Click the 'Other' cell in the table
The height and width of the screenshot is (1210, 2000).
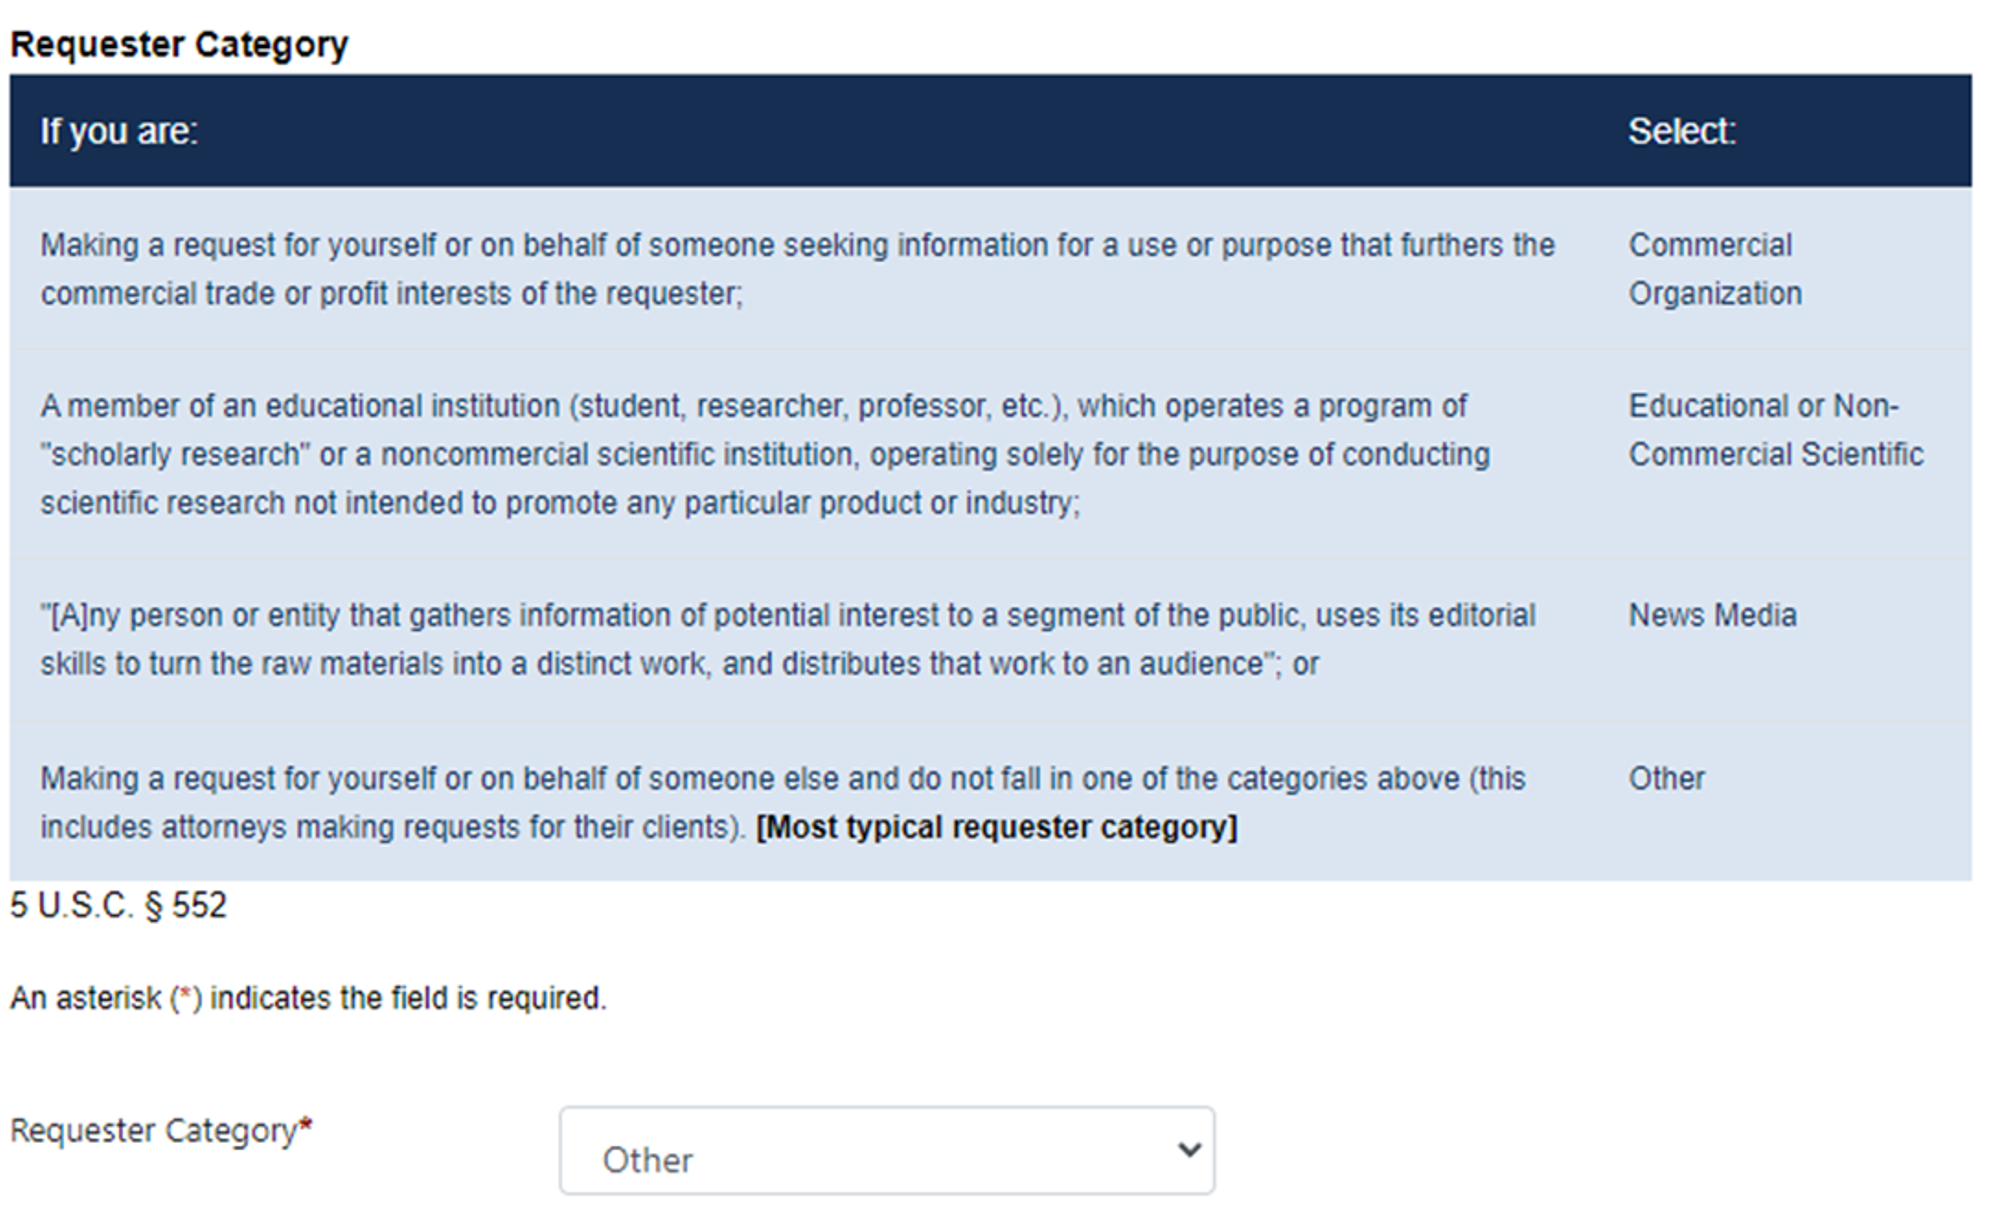[1666, 779]
